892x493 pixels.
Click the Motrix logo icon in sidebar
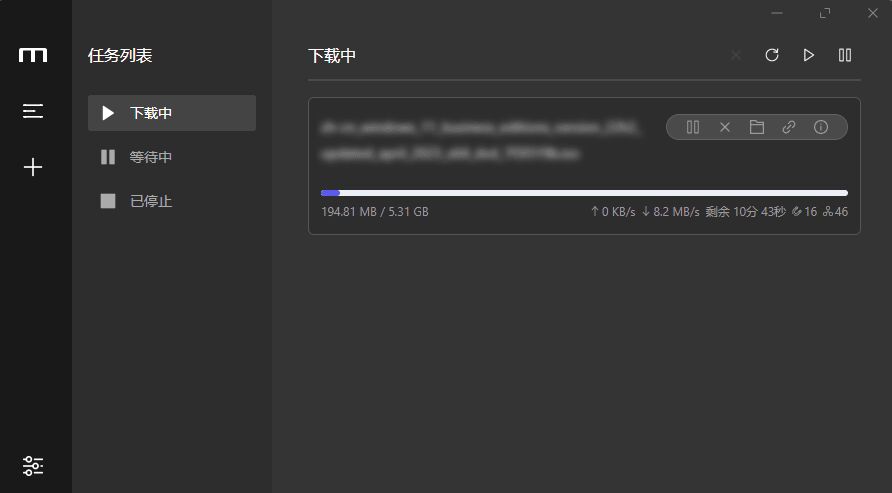tap(33, 55)
